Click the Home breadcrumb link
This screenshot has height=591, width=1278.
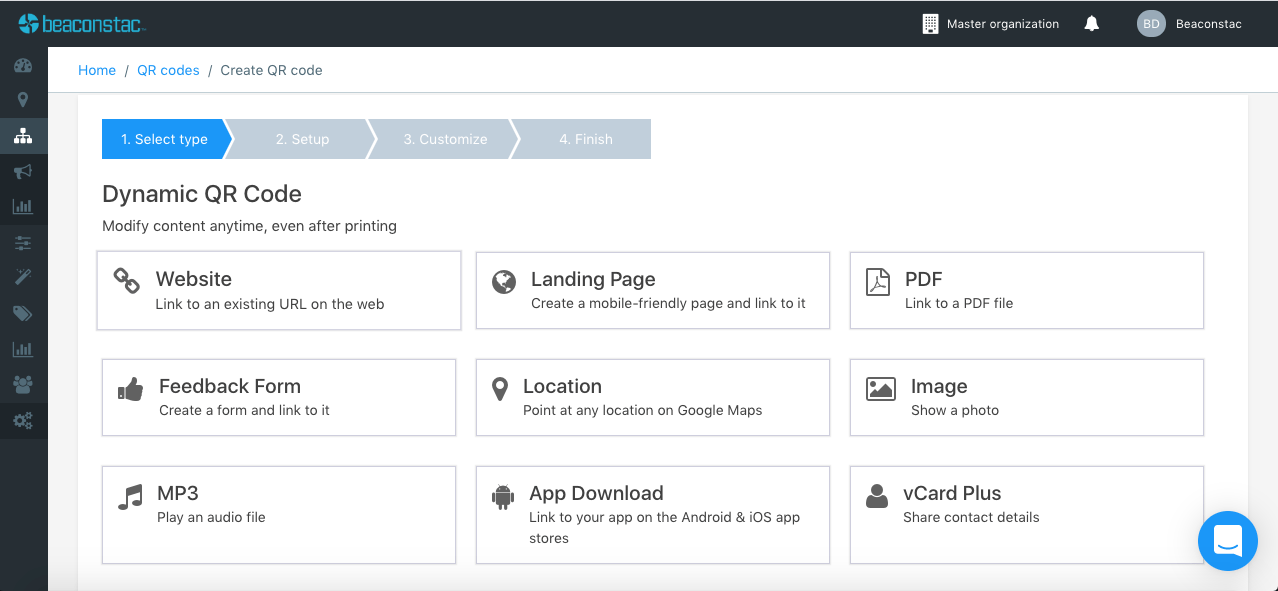pyautogui.click(x=97, y=70)
